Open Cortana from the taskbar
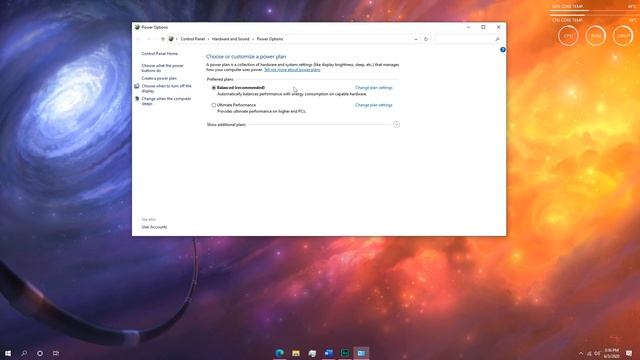The height and width of the screenshot is (360, 640). point(40,353)
